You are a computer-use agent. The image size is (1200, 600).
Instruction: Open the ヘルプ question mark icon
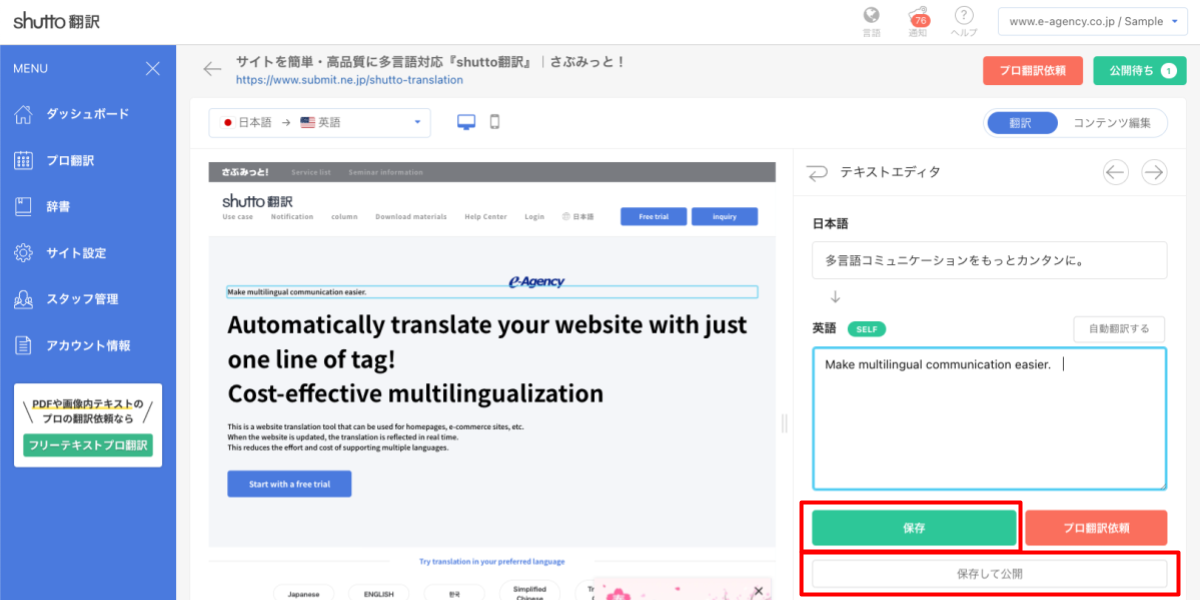pos(964,21)
